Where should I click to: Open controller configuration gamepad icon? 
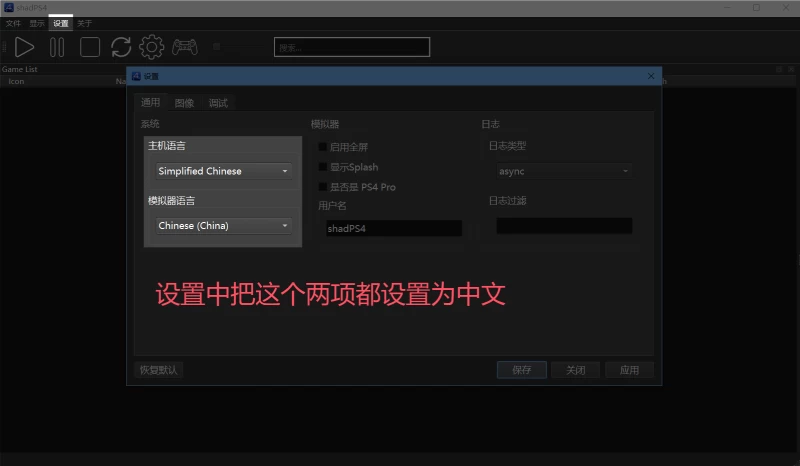185,47
